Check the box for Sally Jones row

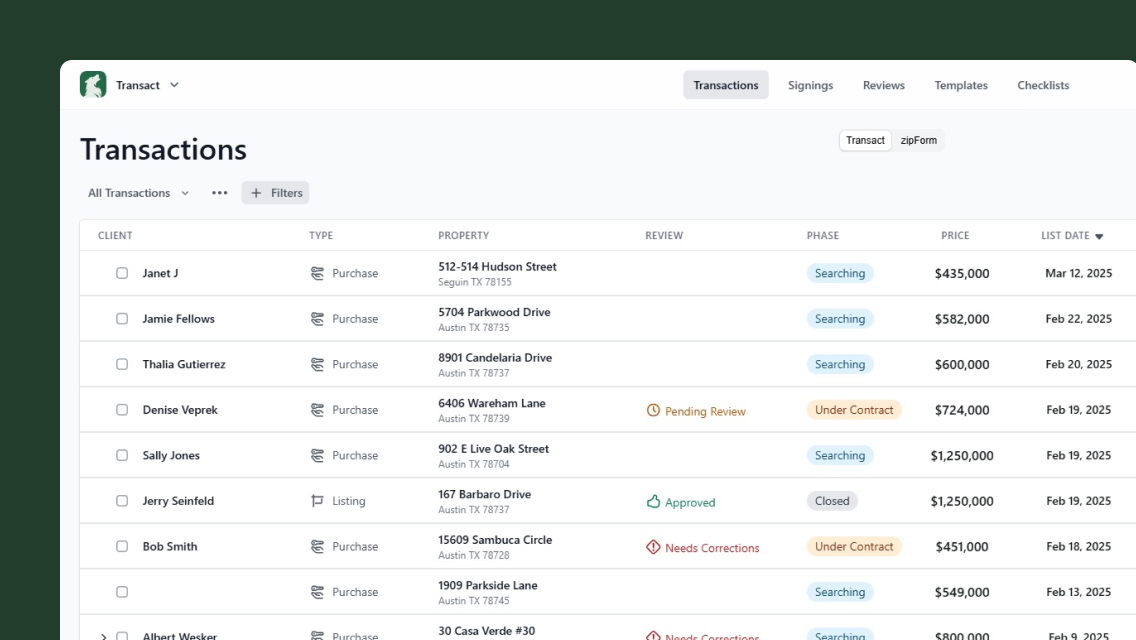tap(122, 455)
